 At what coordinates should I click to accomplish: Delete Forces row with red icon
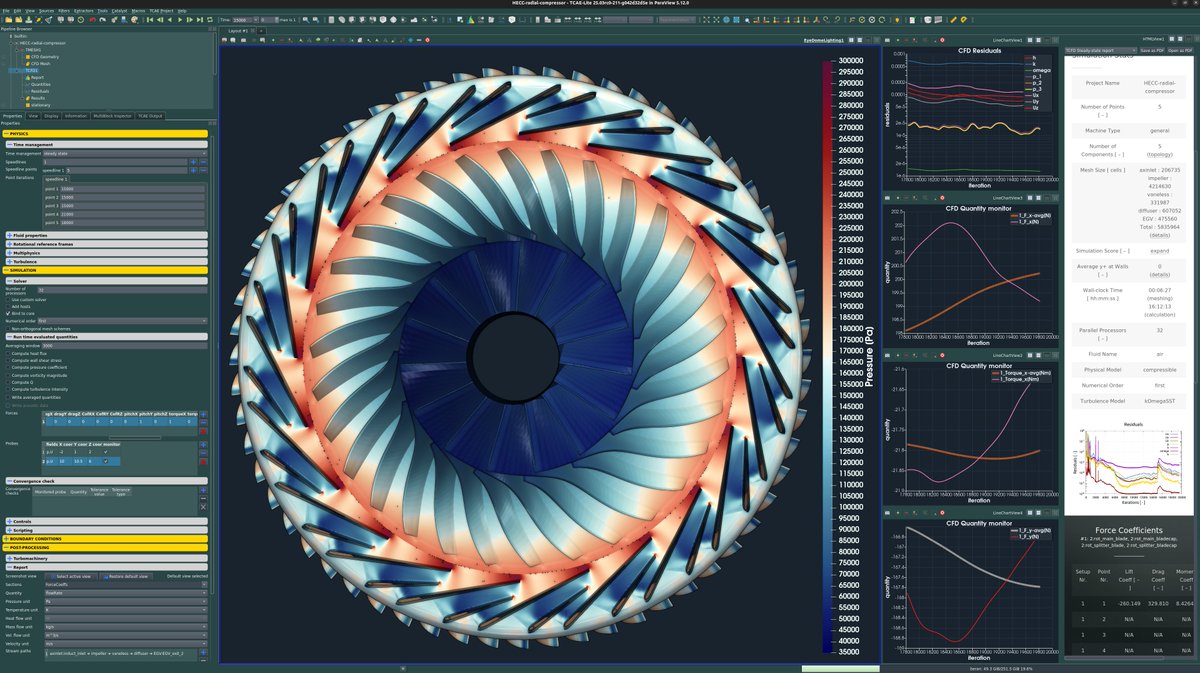pyautogui.click(x=203, y=431)
